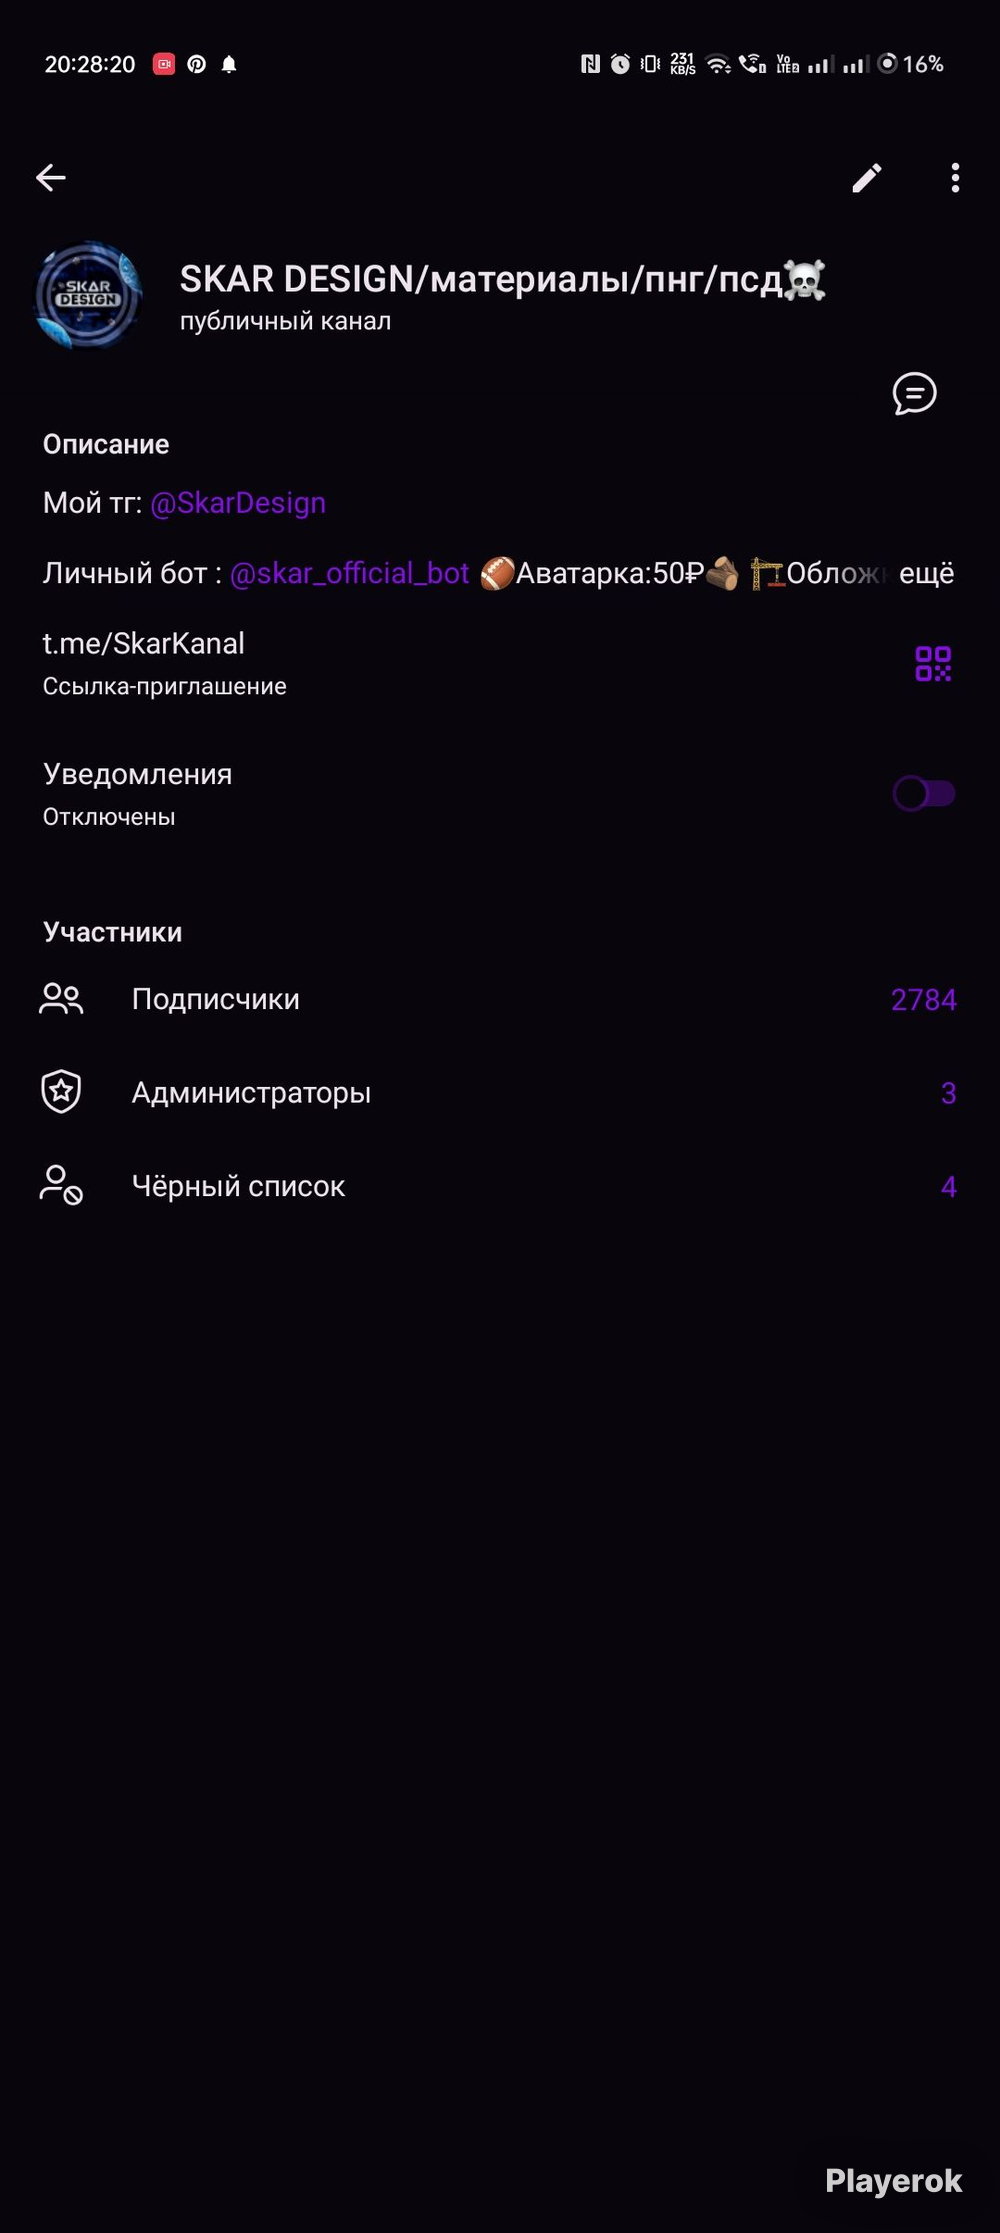Expand description with the "ещё" link
1000x2233 pixels.
(x=926, y=573)
